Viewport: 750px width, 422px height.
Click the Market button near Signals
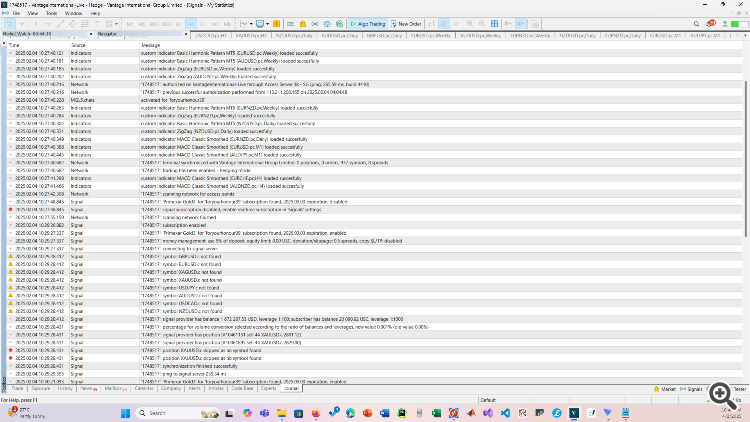click(664, 389)
